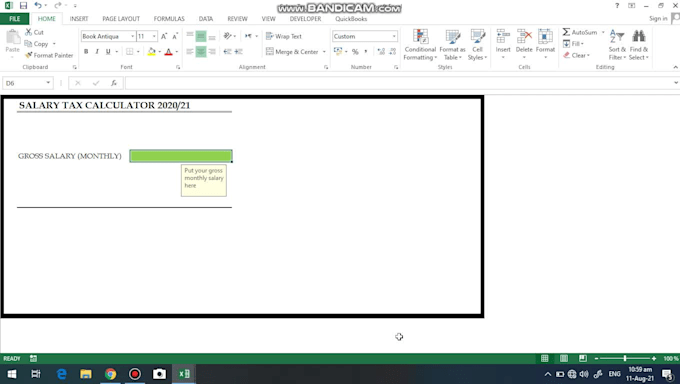680x384 pixels.
Task: Switch to DATA tab
Action: click(206, 19)
